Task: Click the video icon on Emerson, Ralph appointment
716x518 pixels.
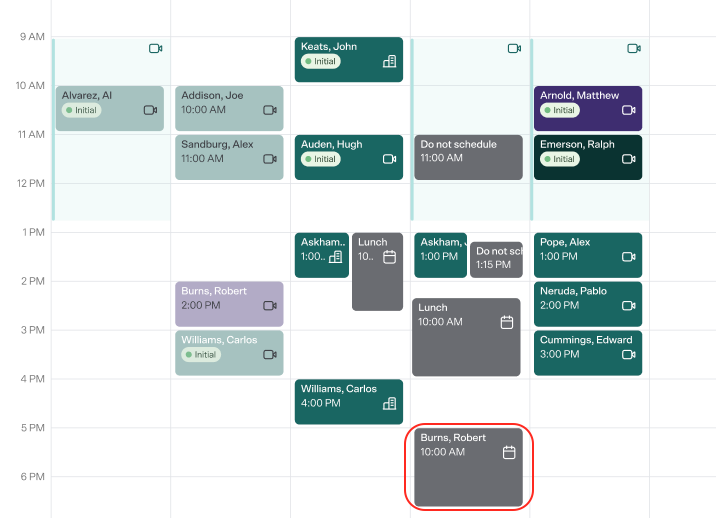Action: click(x=629, y=159)
